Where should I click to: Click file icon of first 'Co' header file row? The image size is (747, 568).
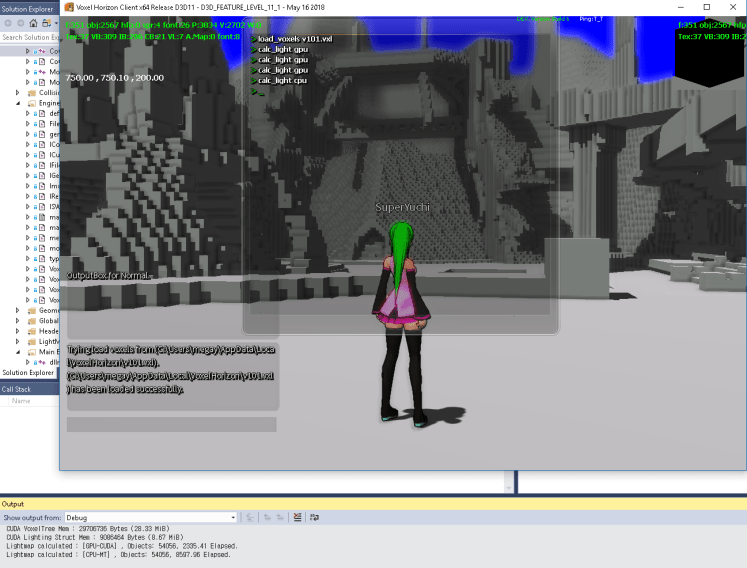pyautogui.click(x=42, y=61)
